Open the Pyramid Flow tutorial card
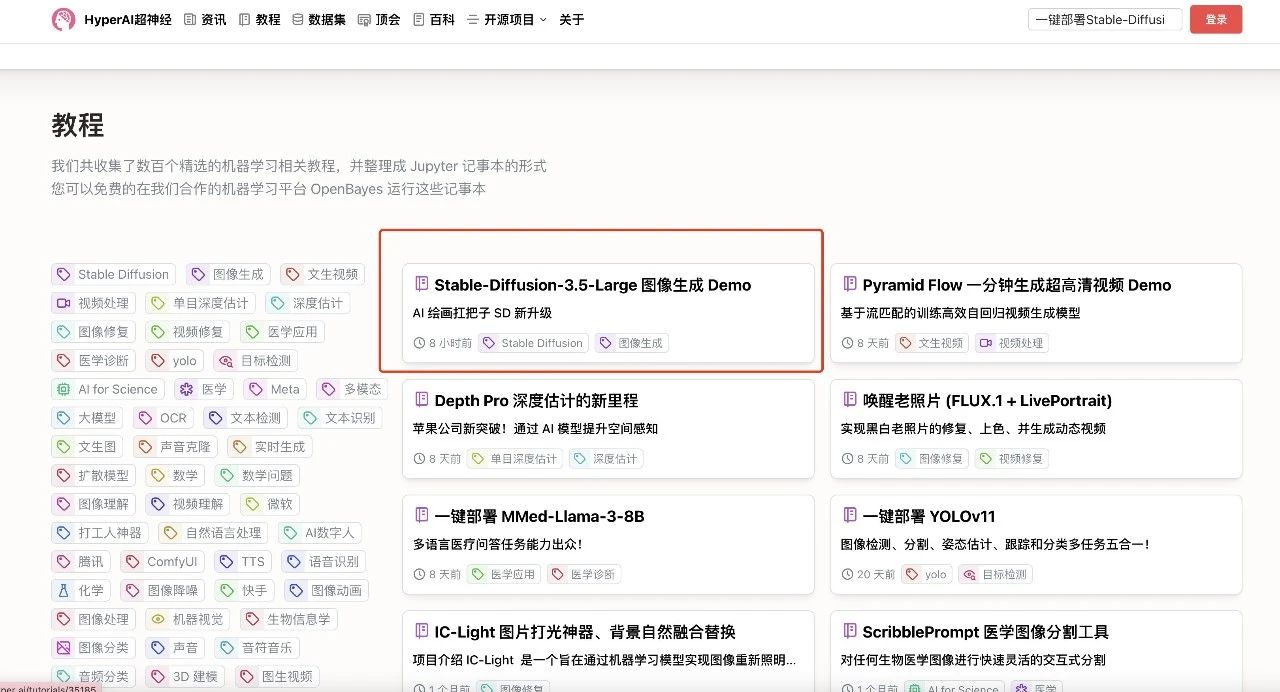The width and height of the screenshot is (1280, 692). (x=1016, y=285)
